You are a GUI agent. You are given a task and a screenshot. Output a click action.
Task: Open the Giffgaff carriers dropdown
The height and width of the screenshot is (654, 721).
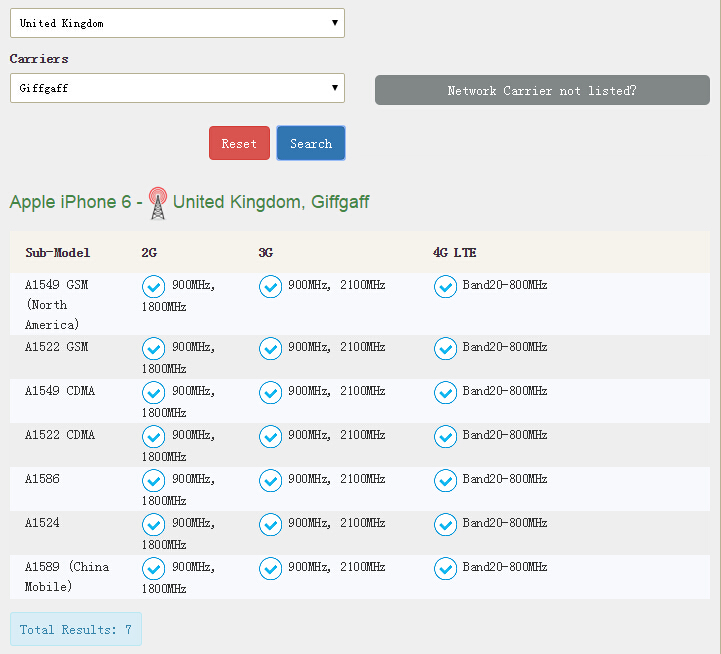(177, 88)
